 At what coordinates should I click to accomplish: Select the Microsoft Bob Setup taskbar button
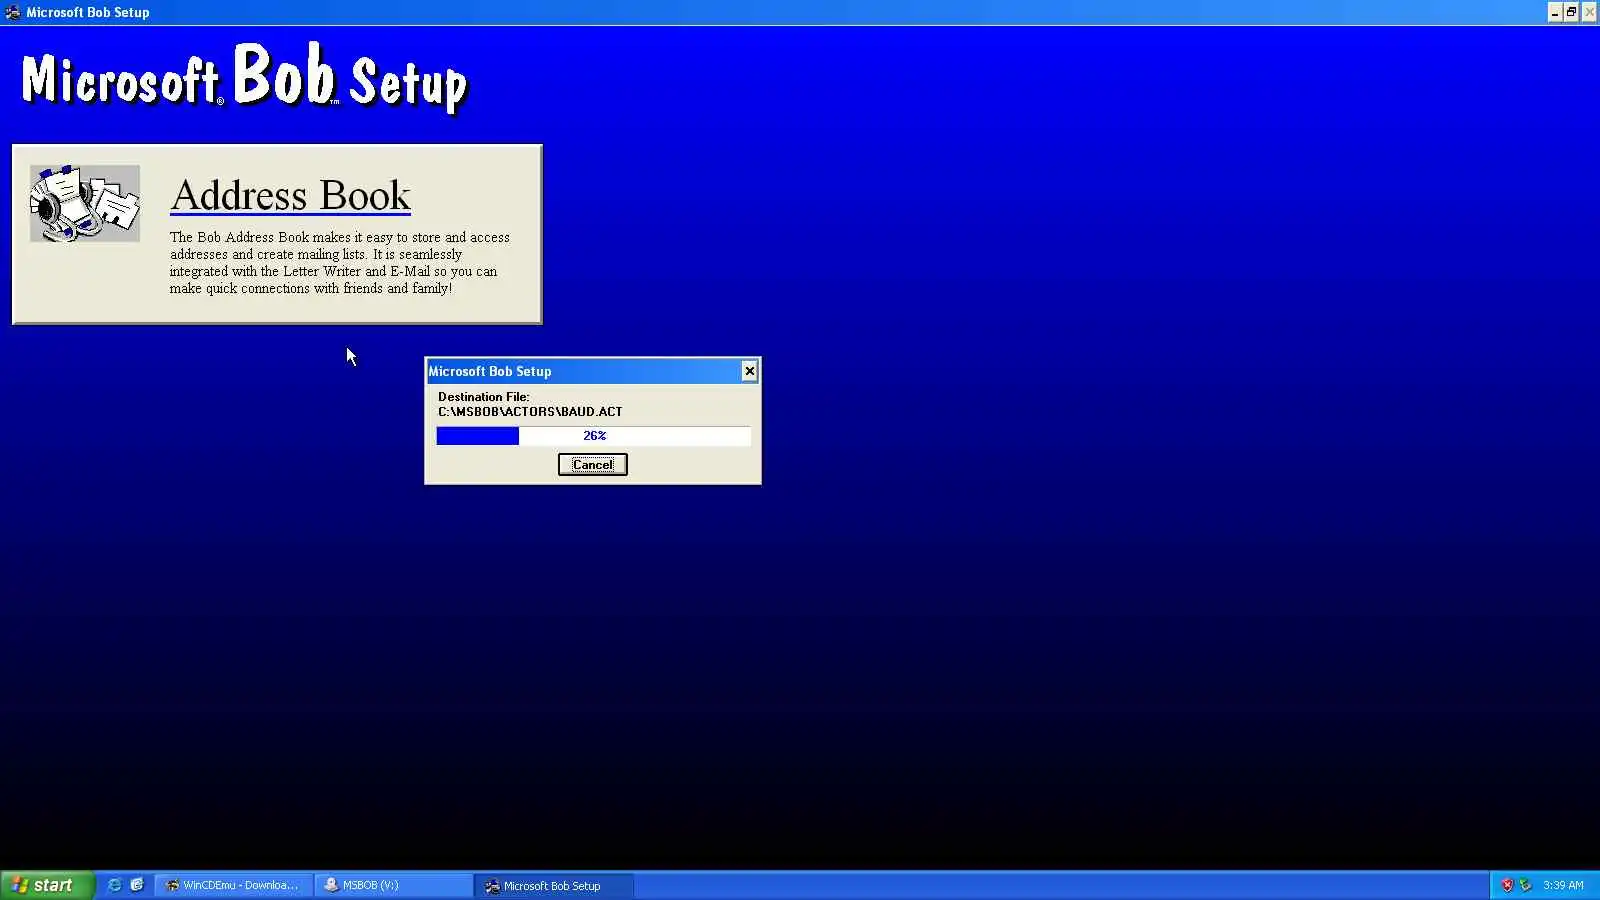pyautogui.click(x=554, y=885)
